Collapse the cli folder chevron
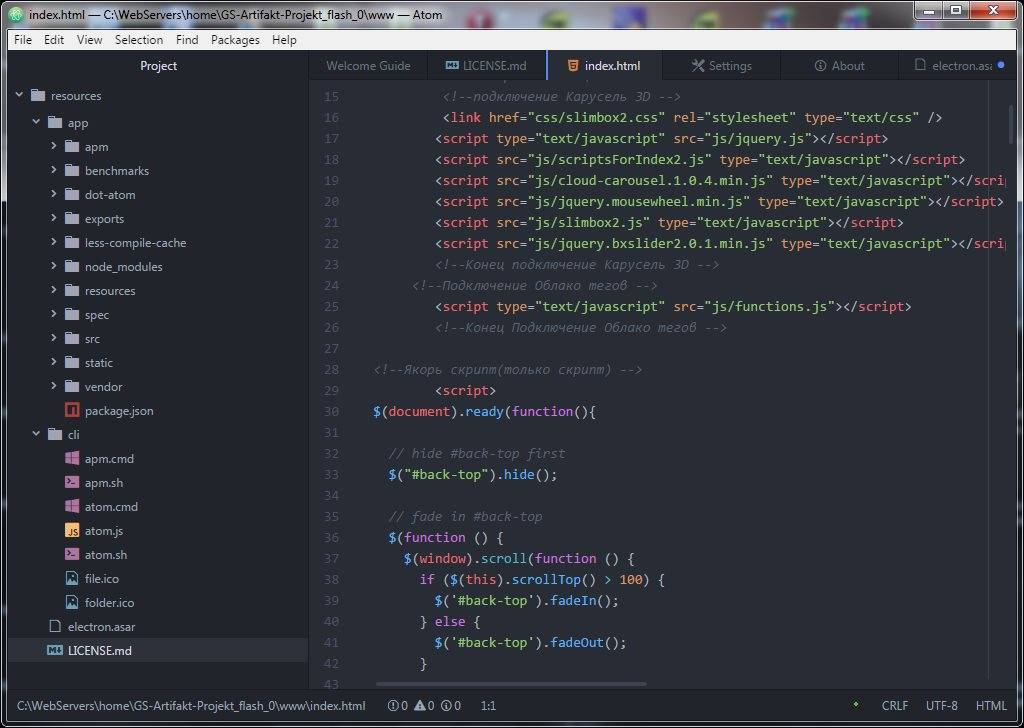 pyautogui.click(x=37, y=434)
